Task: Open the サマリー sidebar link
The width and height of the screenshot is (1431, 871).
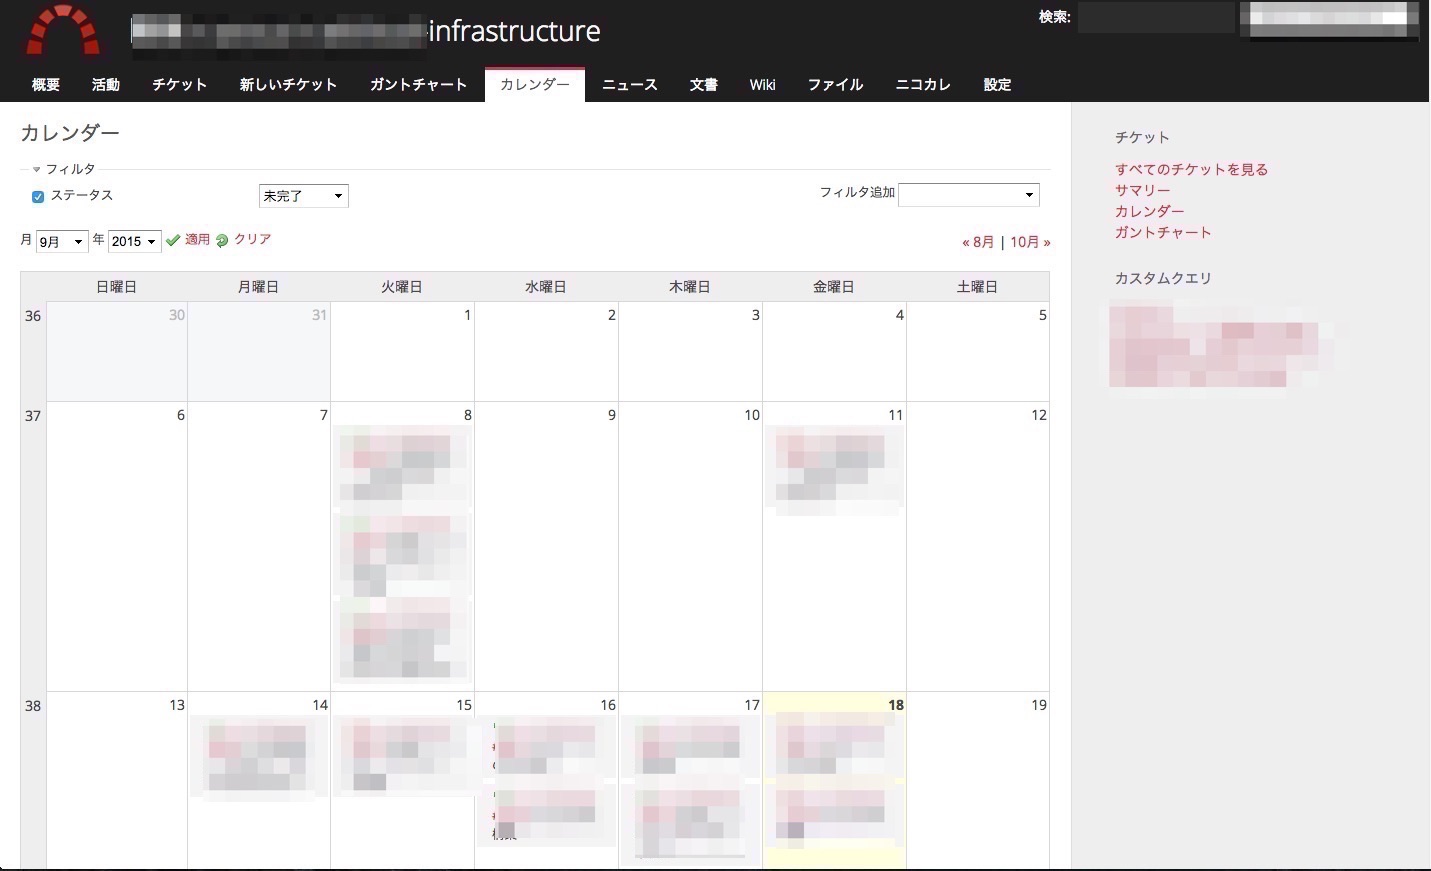Action: click(1142, 190)
